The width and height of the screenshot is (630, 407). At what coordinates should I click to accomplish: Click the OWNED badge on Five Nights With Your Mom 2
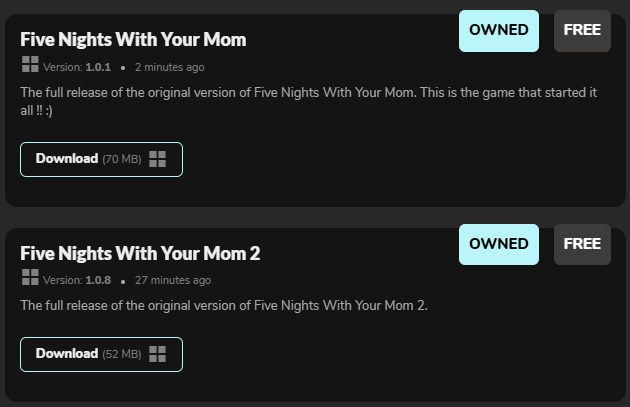click(498, 244)
